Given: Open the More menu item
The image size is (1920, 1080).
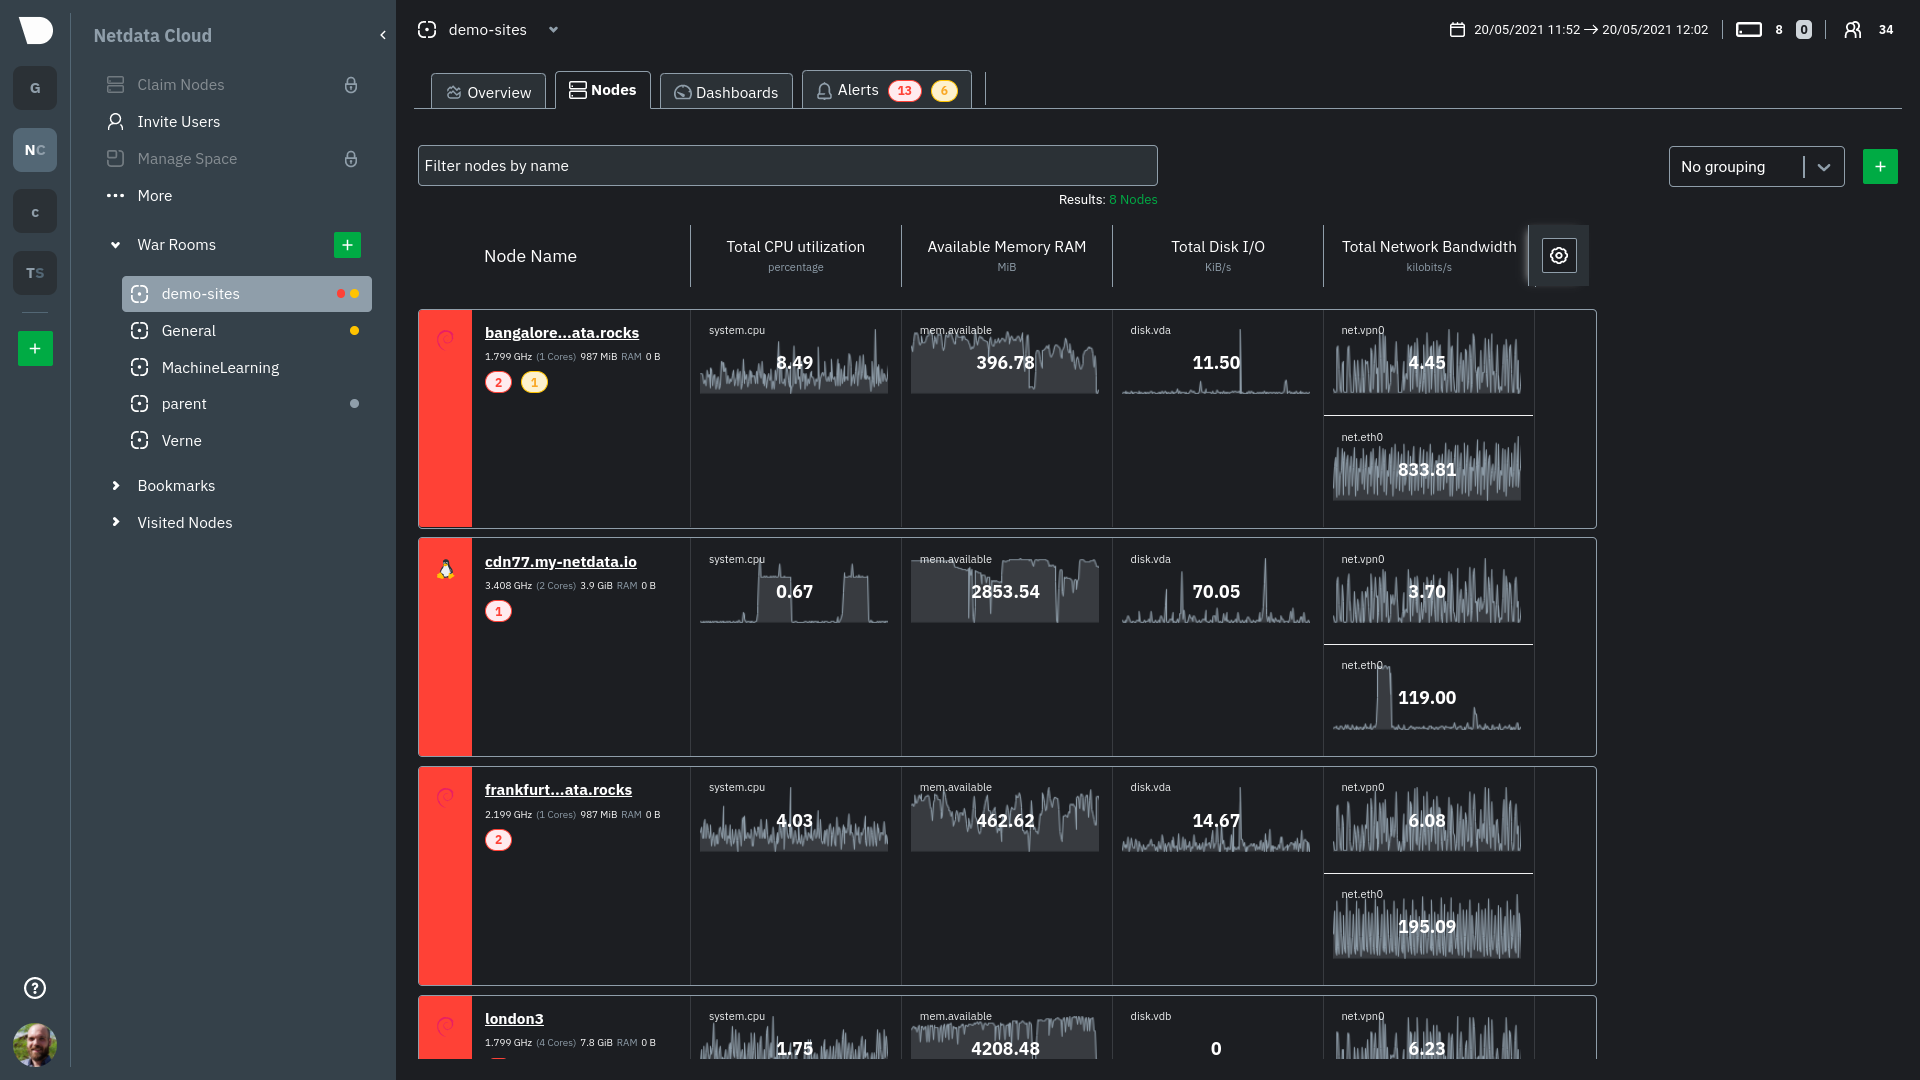Looking at the screenshot, I should click(x=140, y=196).
